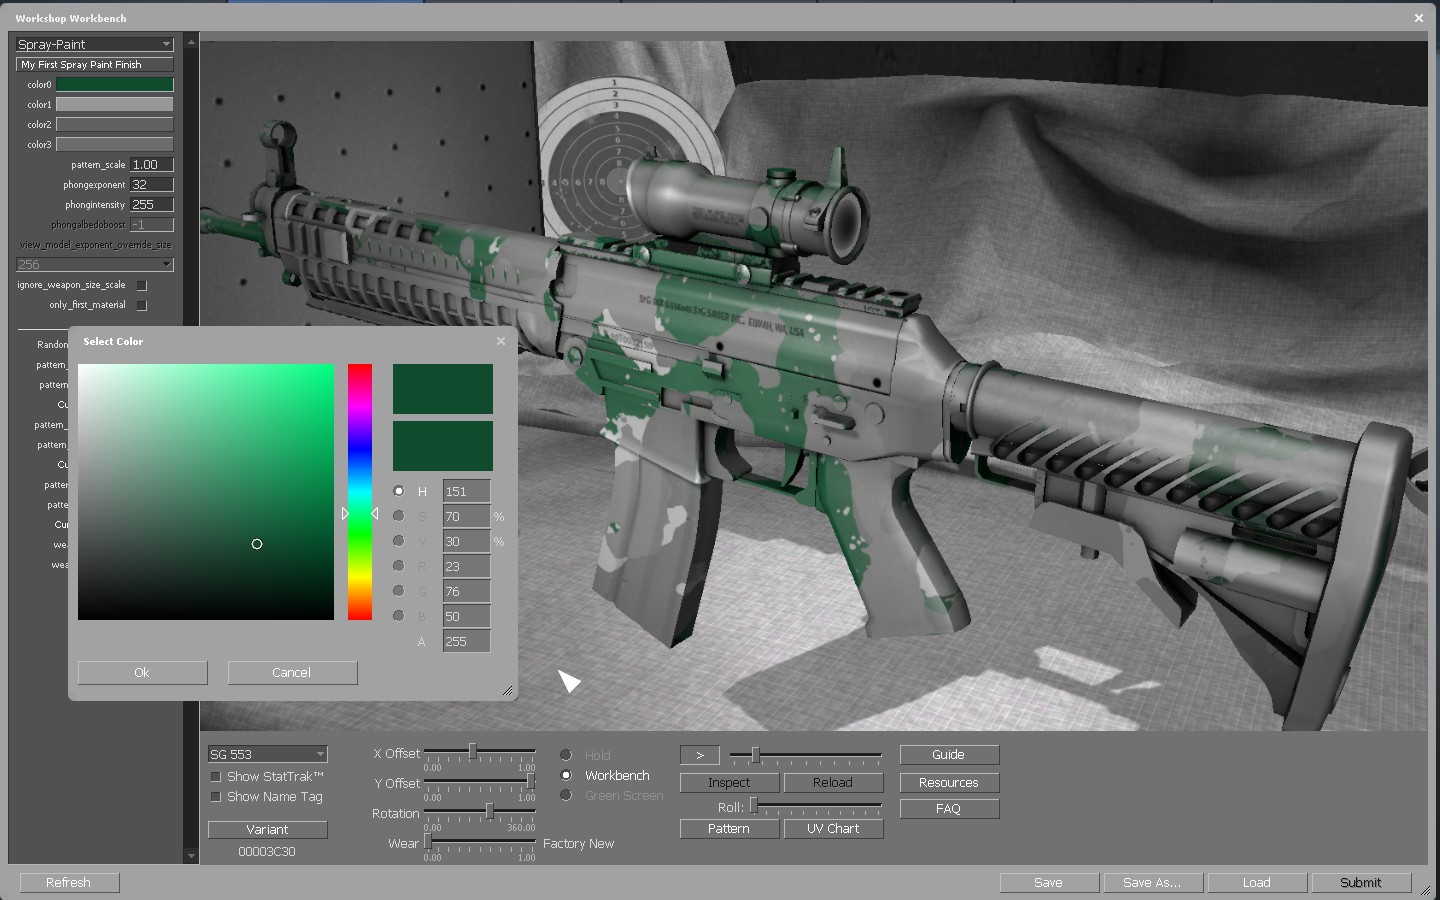This screenshot has height=900, width=1440.
Task: Toggle ignore_weapon_size_scale checkbox
Action: (x=142, y=285)
